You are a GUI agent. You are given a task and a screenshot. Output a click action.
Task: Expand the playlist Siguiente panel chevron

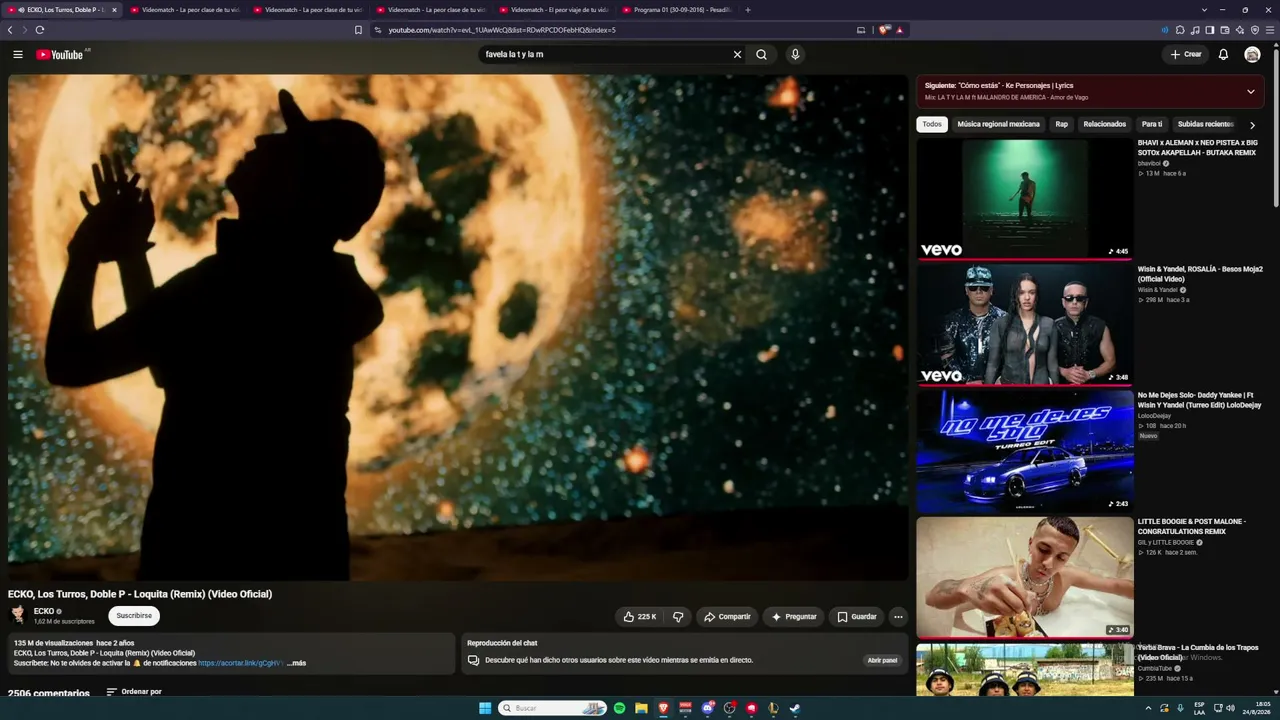1250,92
